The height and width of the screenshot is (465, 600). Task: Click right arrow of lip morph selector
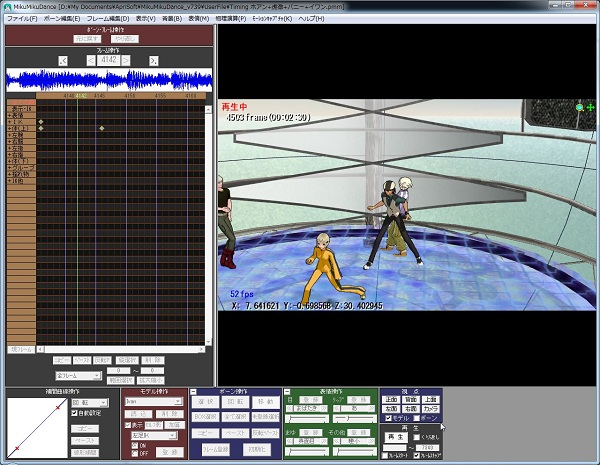coord(372,409)
